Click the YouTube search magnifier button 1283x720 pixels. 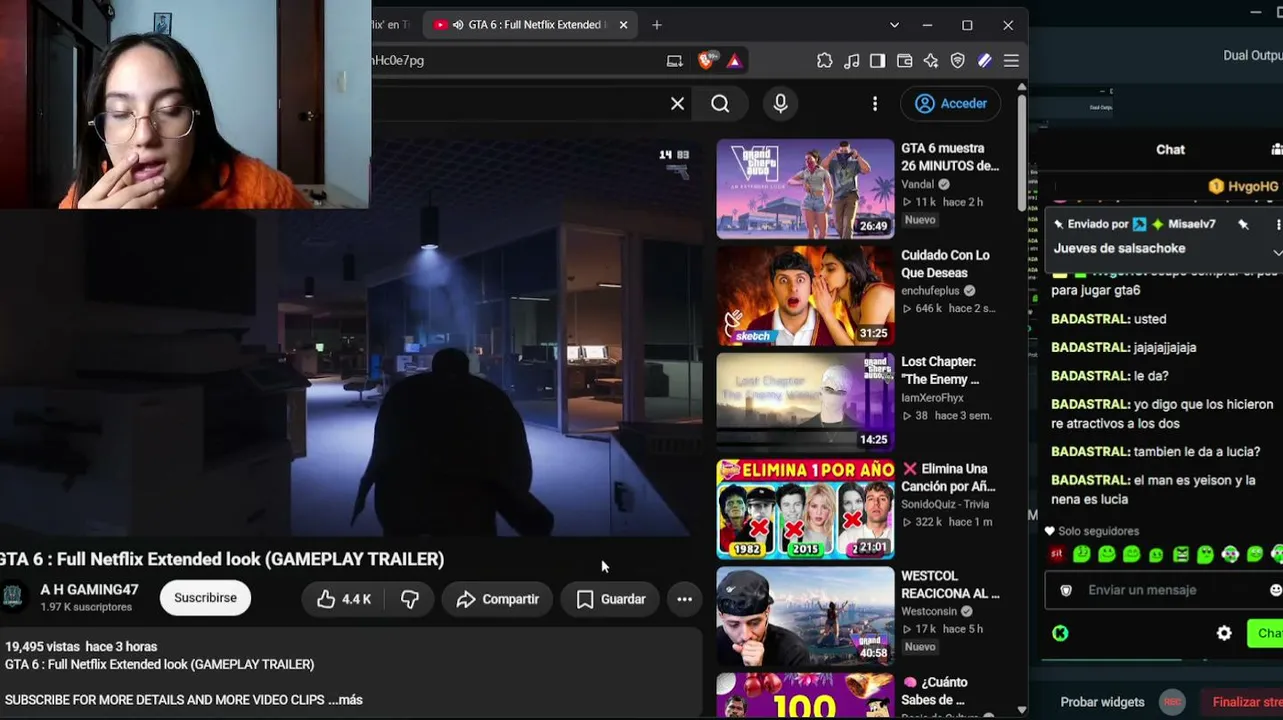pyautogui.click(x=720, y=103)
